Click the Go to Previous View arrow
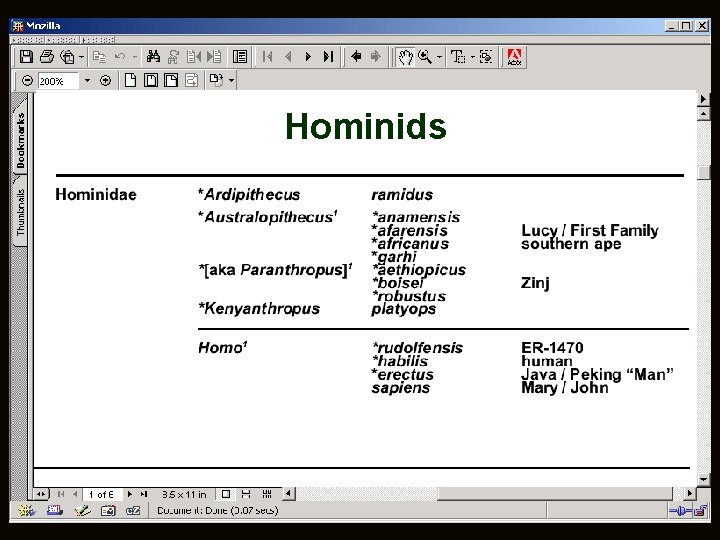 point(356,56)
